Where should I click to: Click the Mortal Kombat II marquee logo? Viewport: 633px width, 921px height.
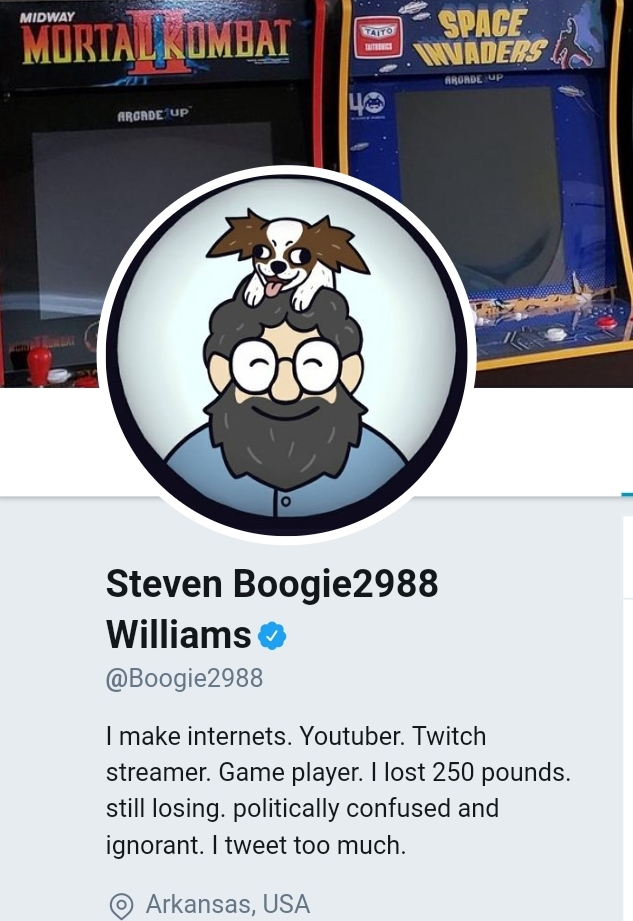156,42
